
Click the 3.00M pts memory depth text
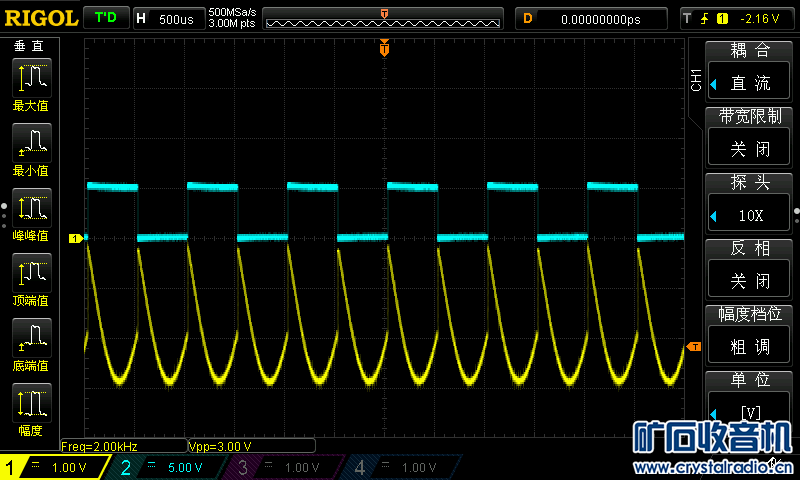pos(232,23)
